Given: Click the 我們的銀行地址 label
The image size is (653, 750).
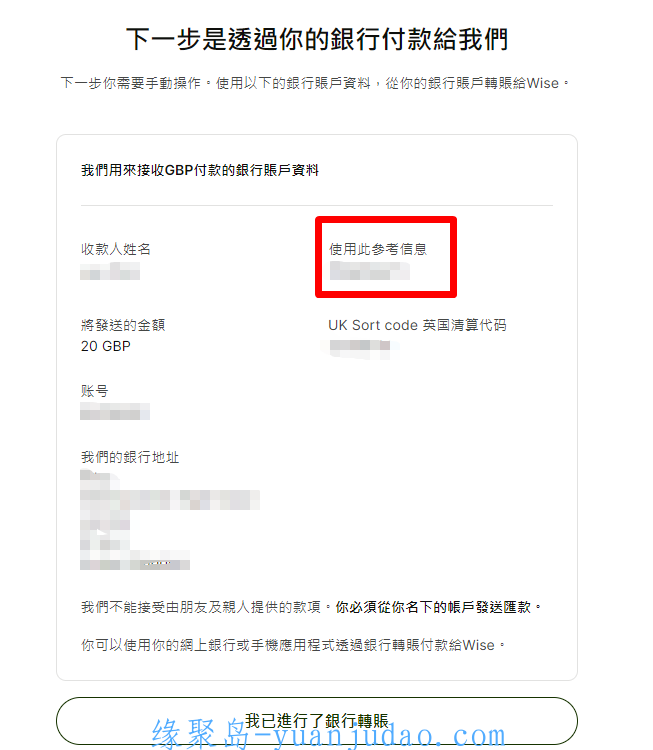Looking at the screenshot, I should pyautogui.click(x=130, y=457).
